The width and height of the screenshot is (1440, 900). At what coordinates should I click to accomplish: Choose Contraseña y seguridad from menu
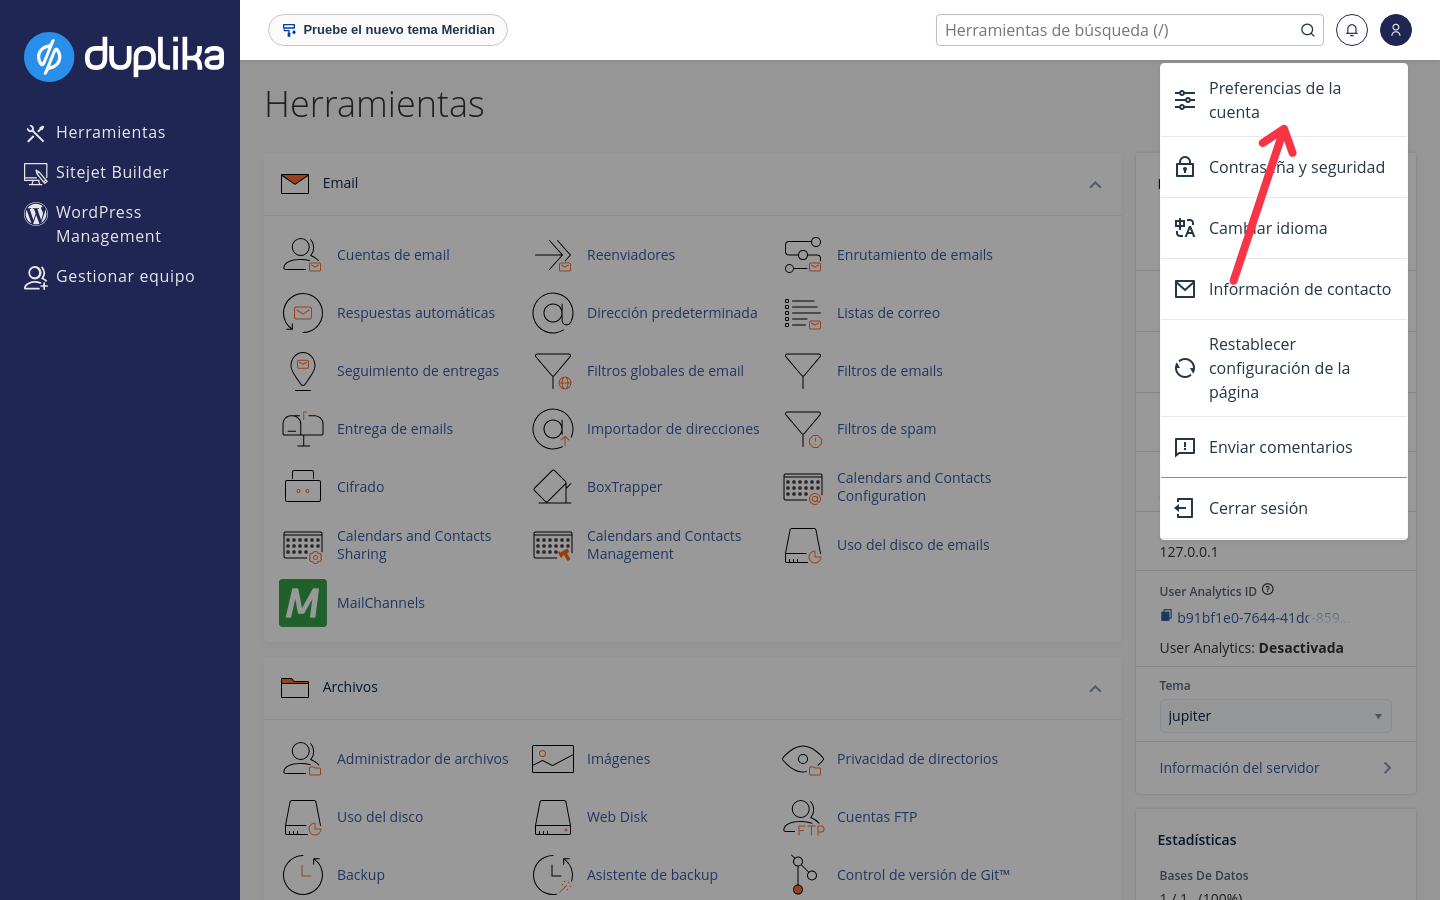point(1284,167)
